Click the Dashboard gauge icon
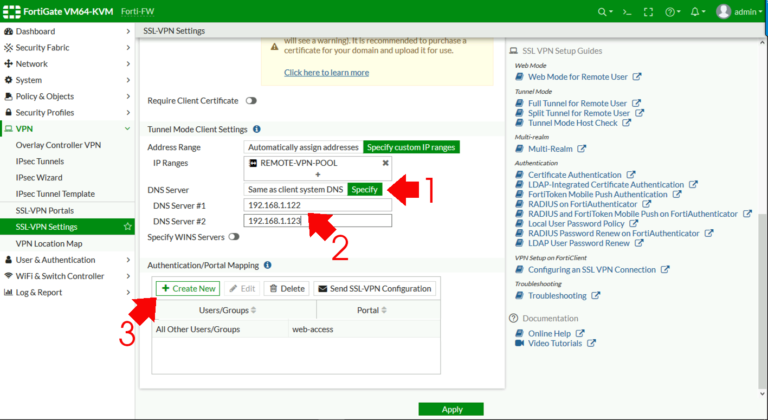Viewport: 768px width, 420px height. [x=8, y=31]
